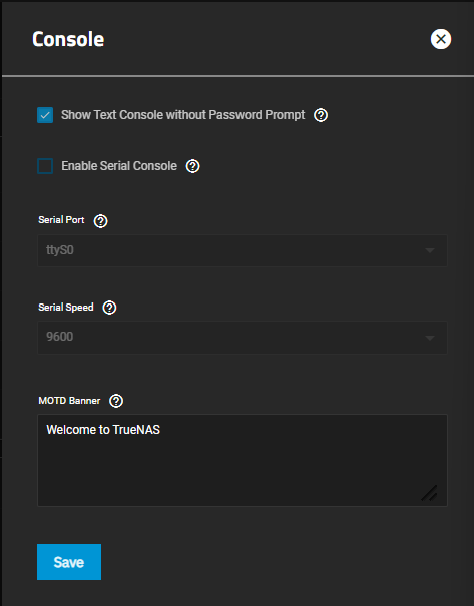This screenshot has height=606, width=474.
Task: Focus the MOTD Banner text area
Action: tap(242, 460)
